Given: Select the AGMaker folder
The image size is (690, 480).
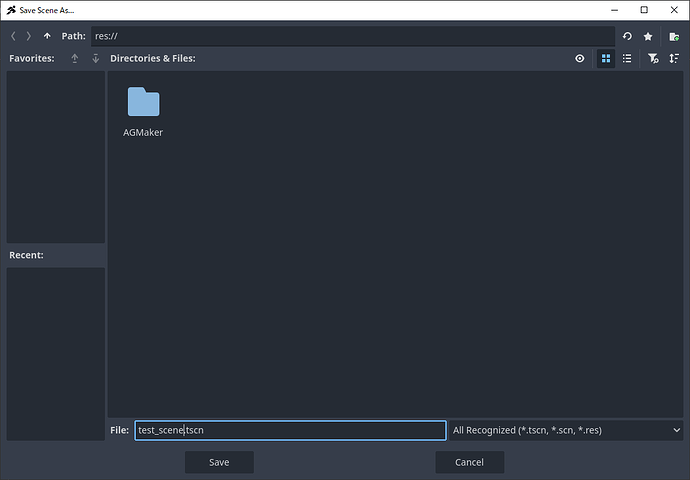Looking at the screenshot, I should 143,111.
